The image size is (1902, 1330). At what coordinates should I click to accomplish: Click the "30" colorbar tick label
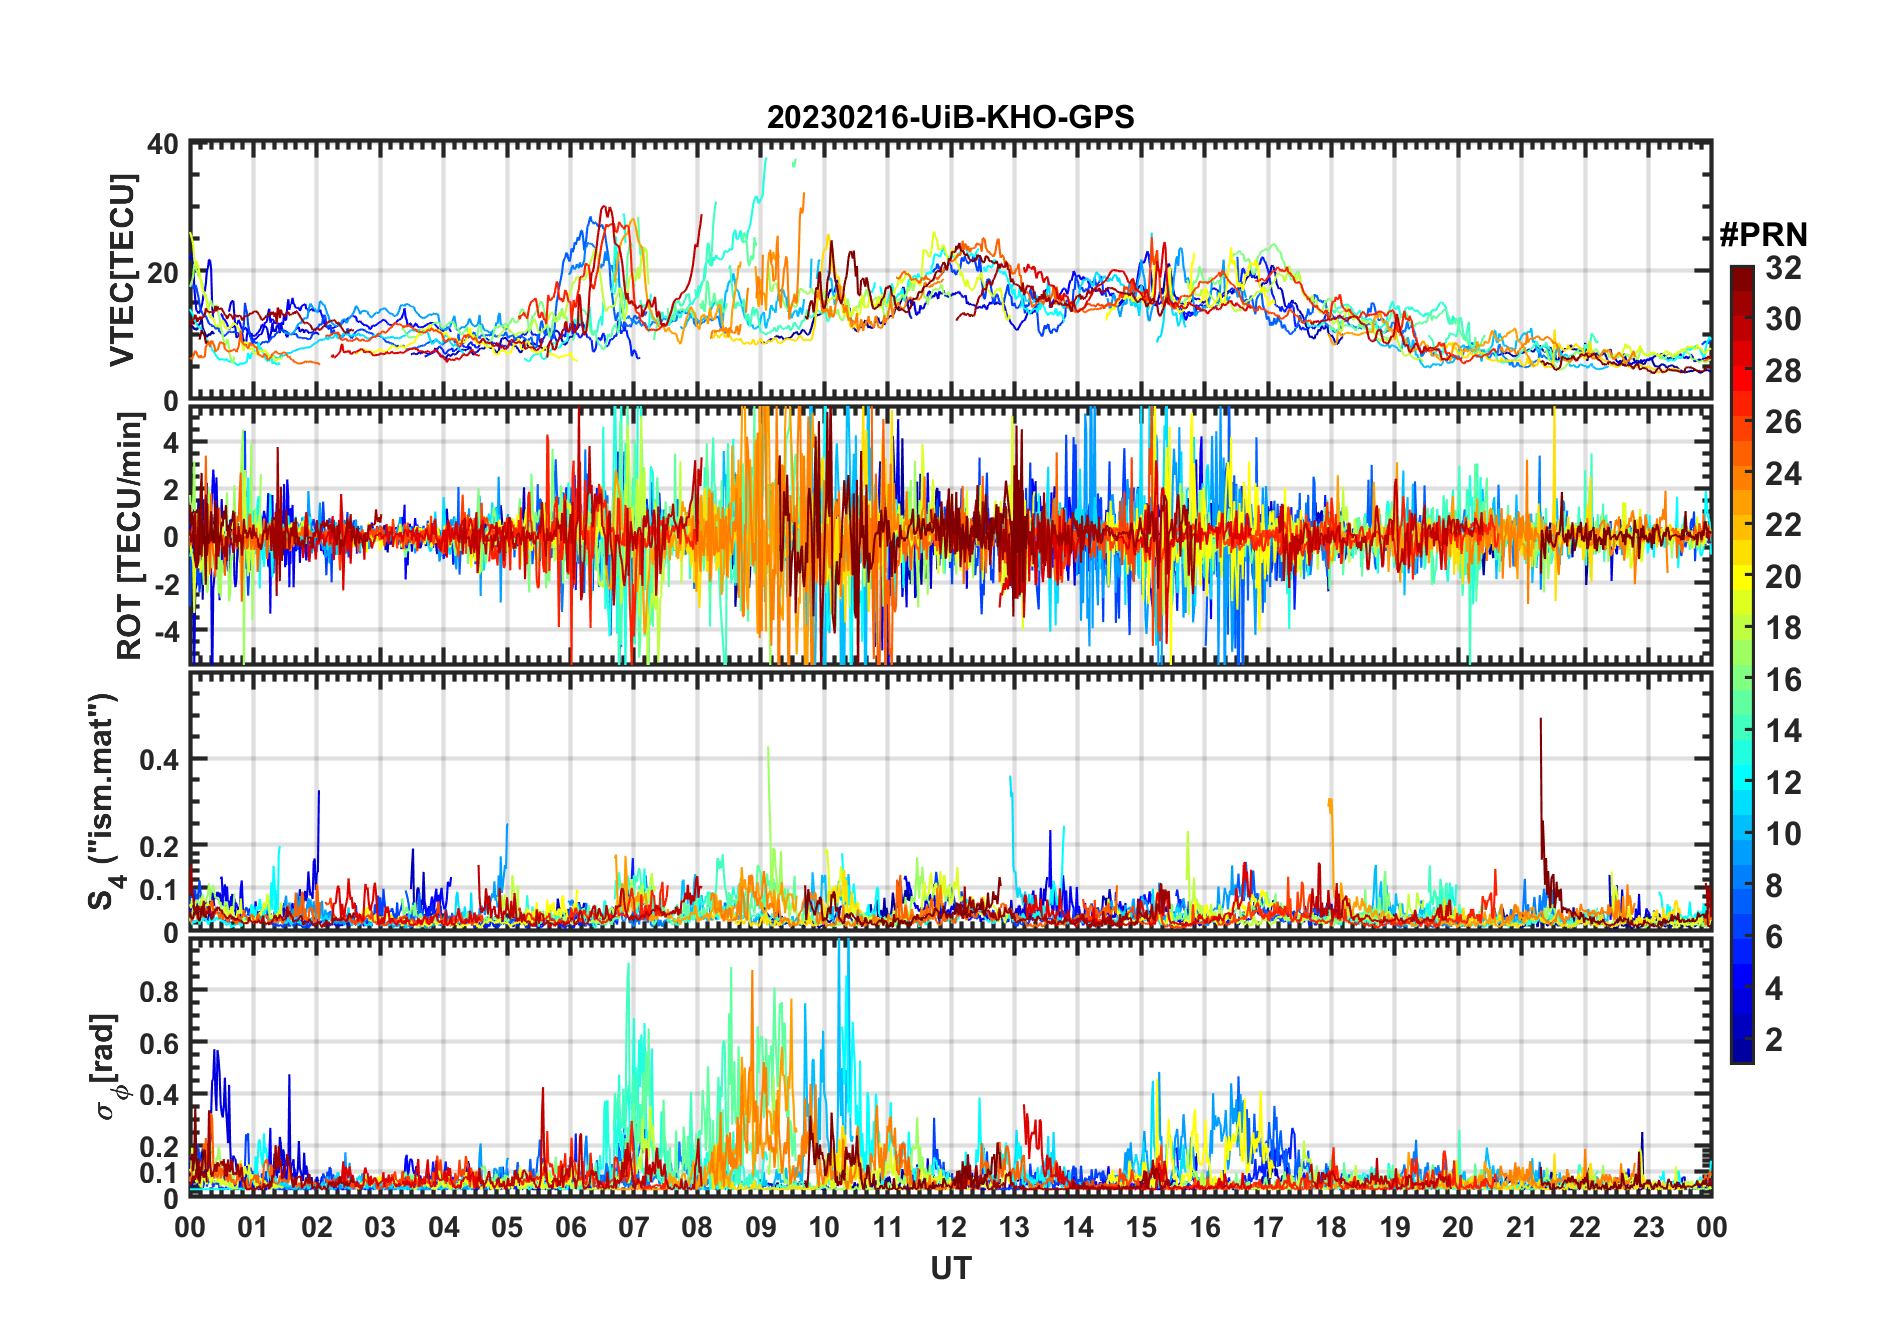coord(1783,319)
